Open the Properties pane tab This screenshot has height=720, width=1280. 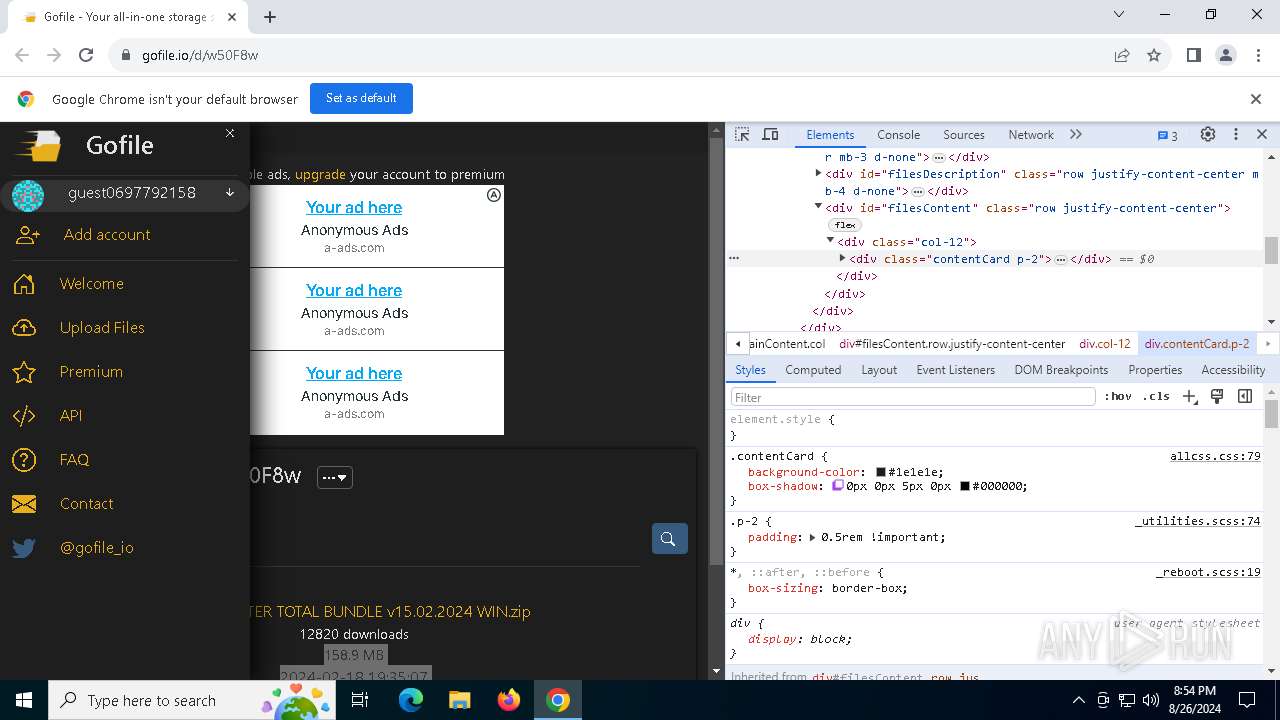click(1155, 370)
